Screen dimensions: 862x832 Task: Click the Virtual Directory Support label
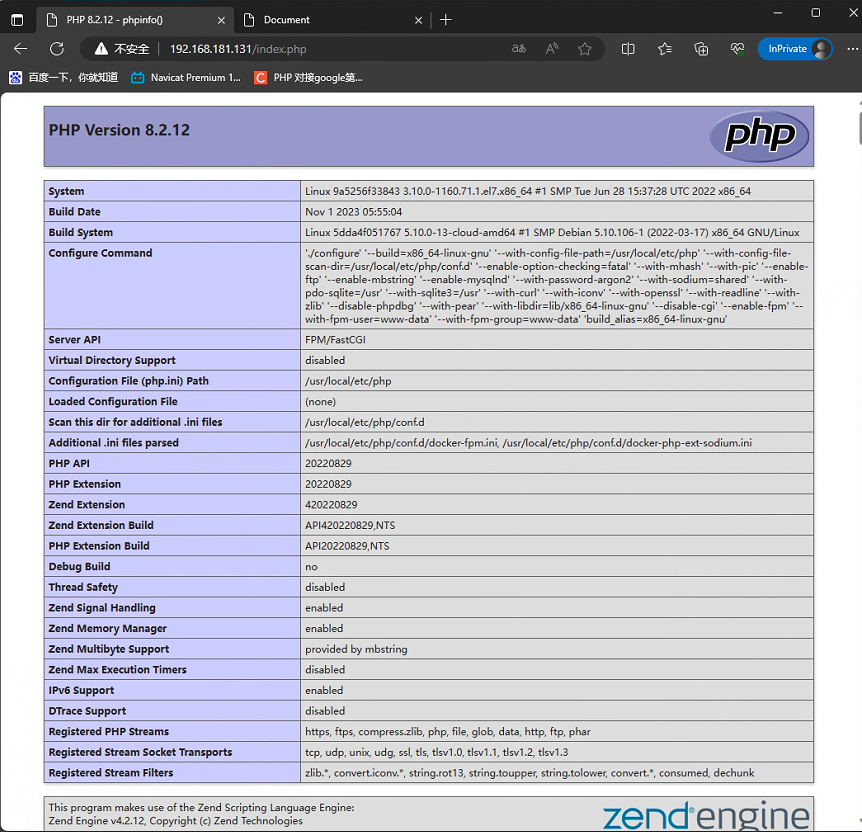click(112, 360)
